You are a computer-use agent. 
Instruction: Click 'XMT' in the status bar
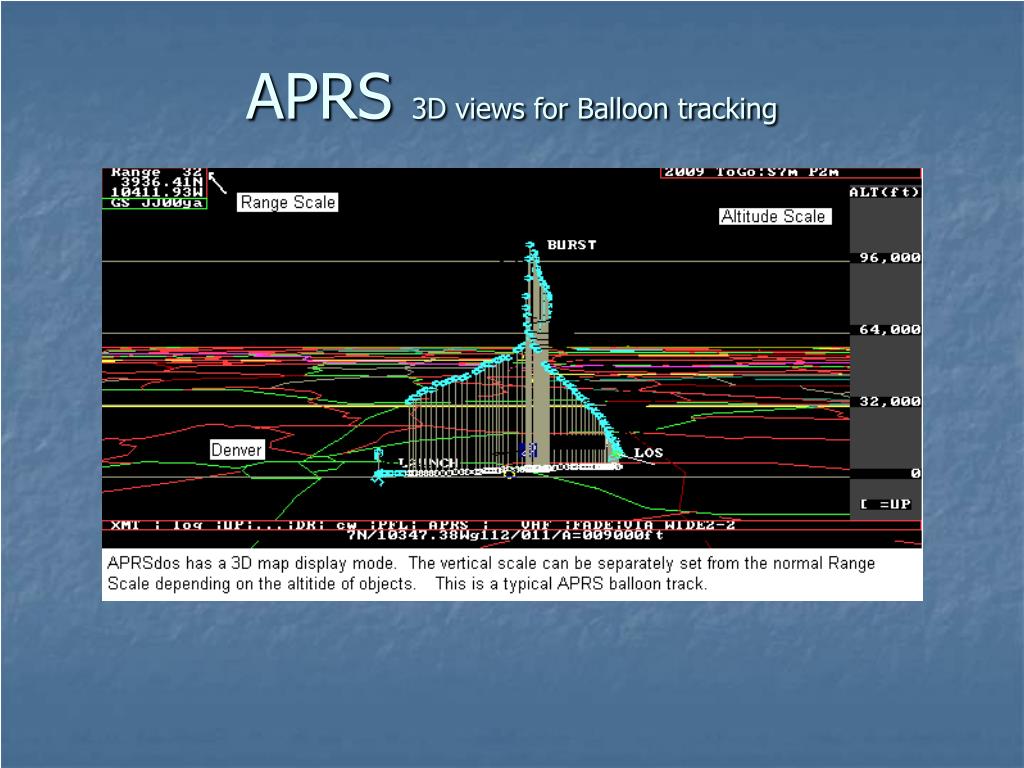[x=125, y=525]
